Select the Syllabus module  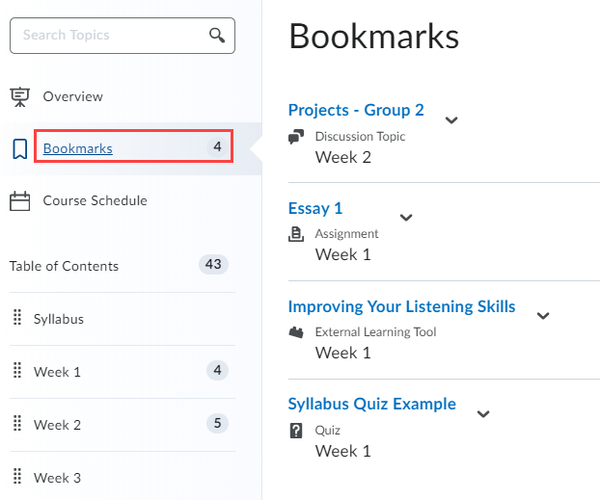(x=59, y=319)
